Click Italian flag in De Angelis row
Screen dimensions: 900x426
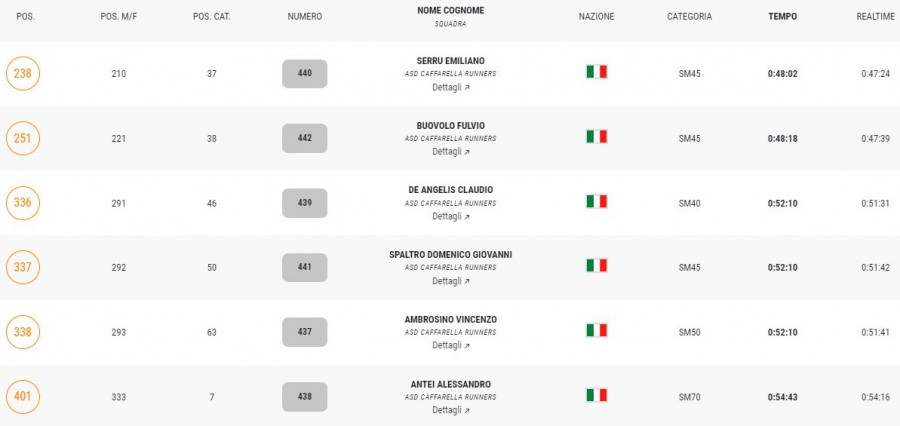point(596,201)
